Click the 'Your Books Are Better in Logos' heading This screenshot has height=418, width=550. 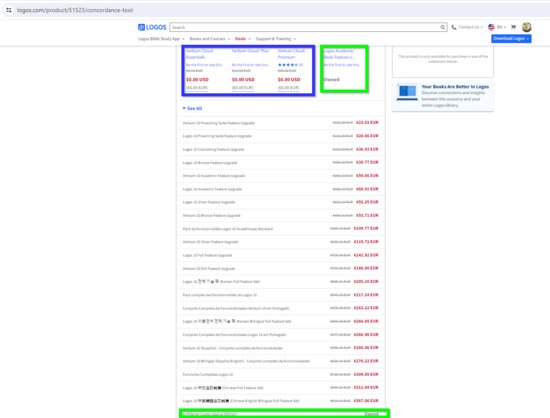pos(455,87)
